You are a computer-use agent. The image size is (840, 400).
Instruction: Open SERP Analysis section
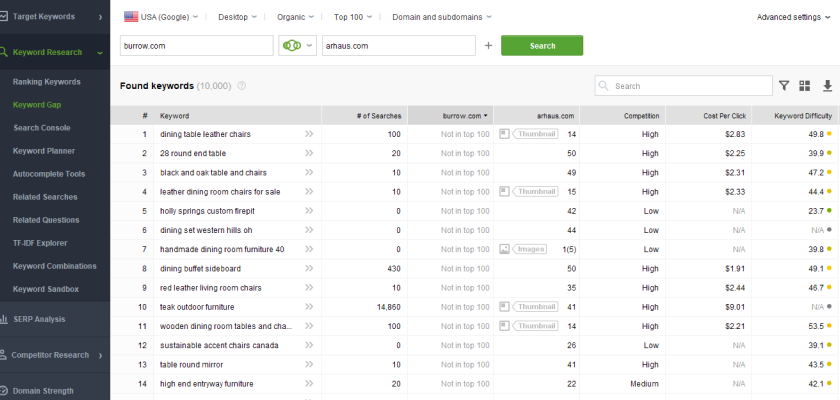(39, 319)
